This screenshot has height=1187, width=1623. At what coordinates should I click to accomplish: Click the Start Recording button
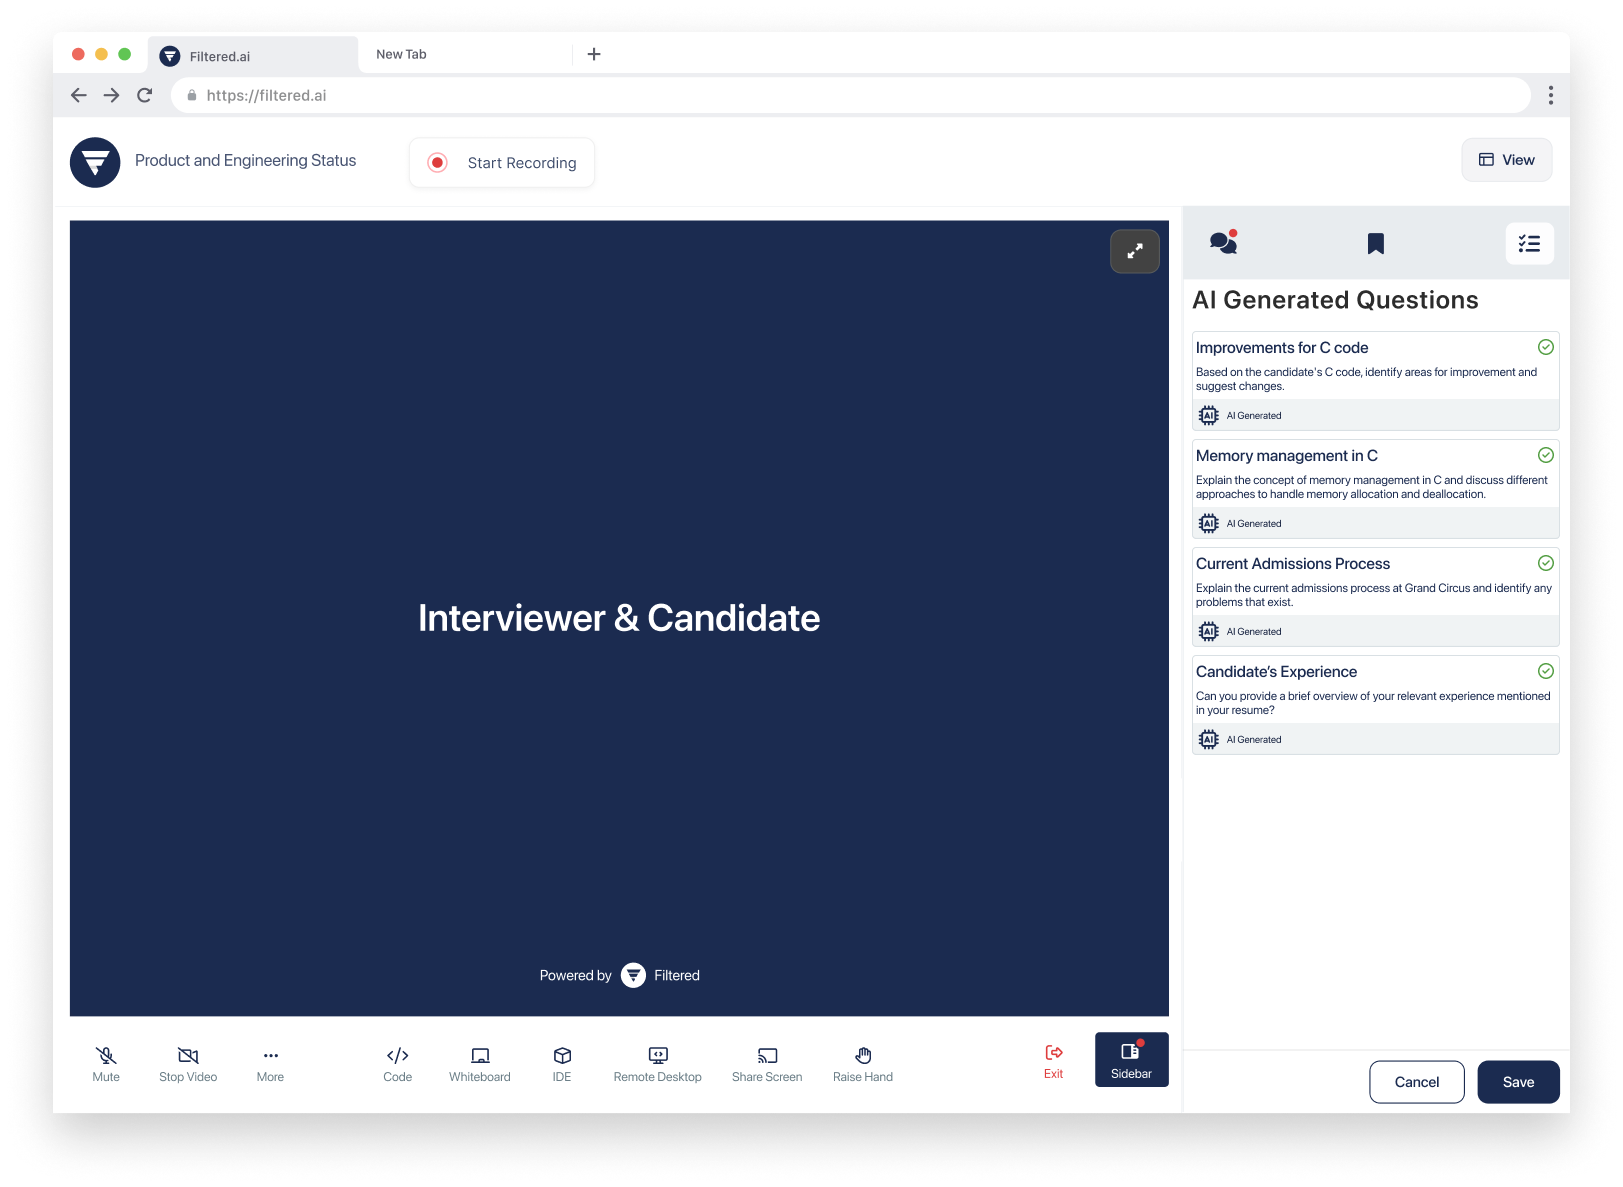[x=502, y=163]
